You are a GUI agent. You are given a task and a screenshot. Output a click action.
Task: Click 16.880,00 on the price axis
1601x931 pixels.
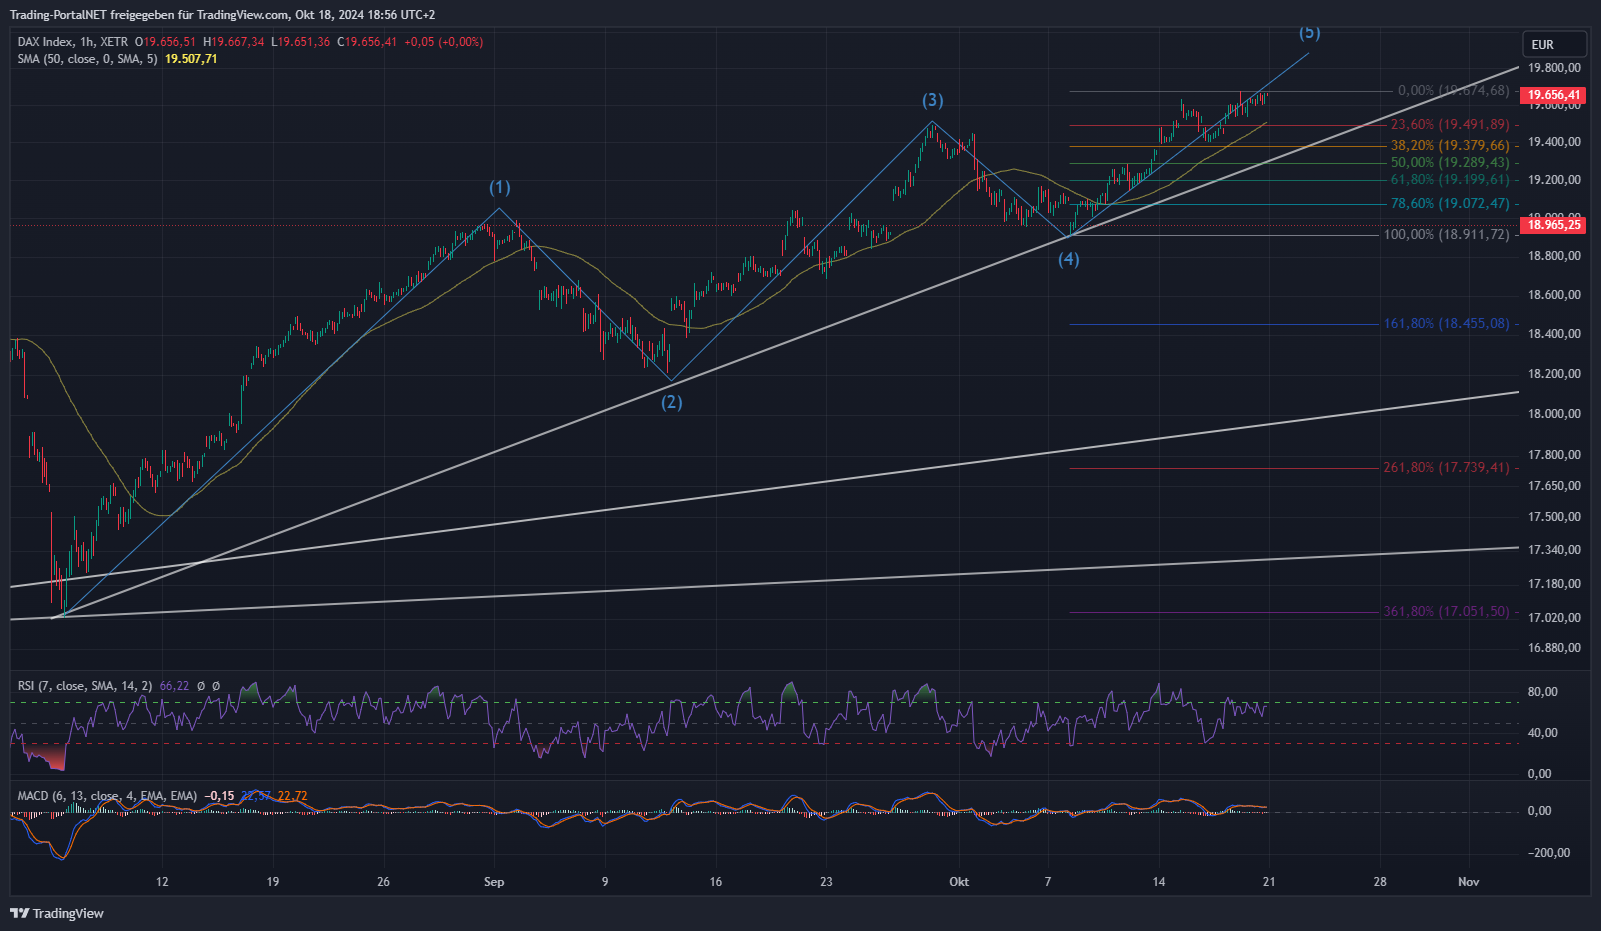(x=1555, y=648)
